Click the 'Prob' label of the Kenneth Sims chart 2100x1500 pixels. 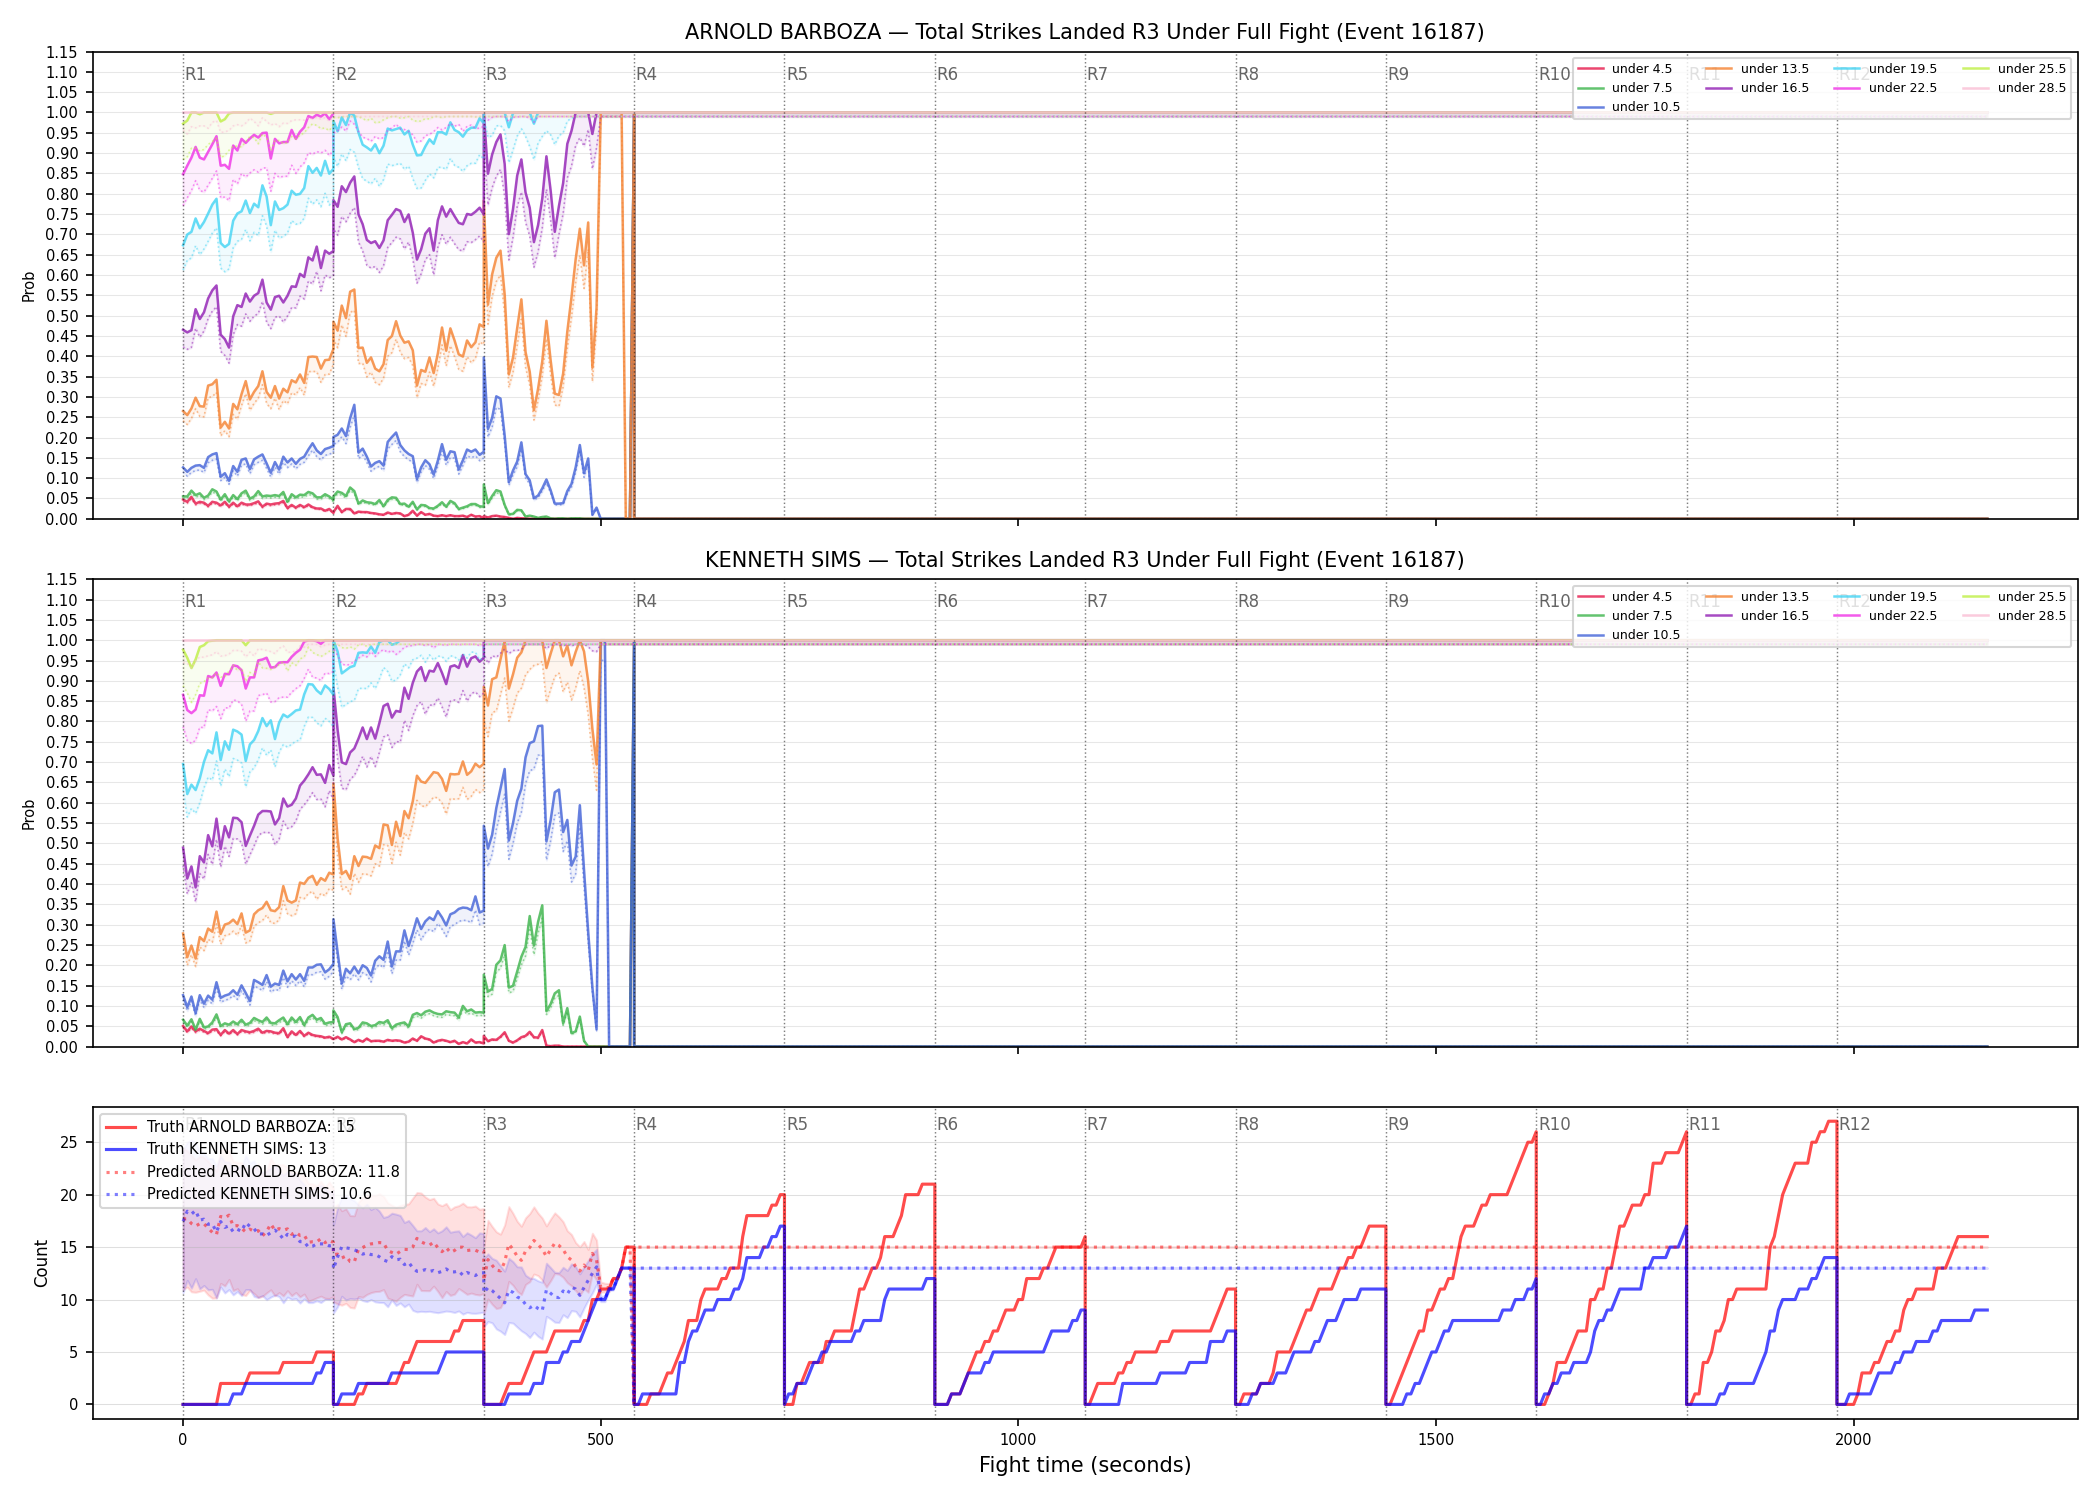[x=29, y=814]
